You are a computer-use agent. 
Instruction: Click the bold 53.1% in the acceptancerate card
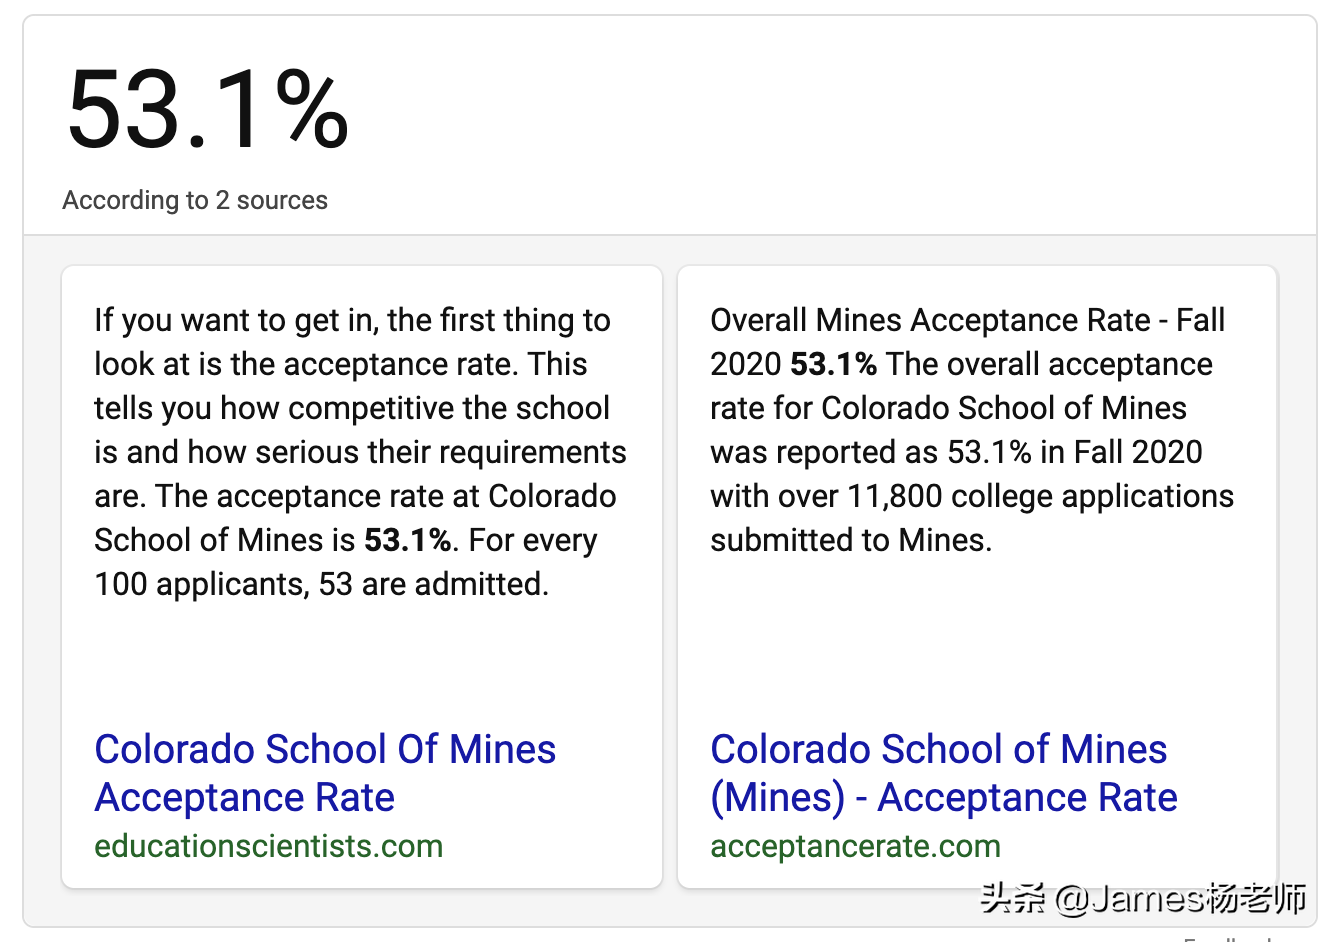833,364
